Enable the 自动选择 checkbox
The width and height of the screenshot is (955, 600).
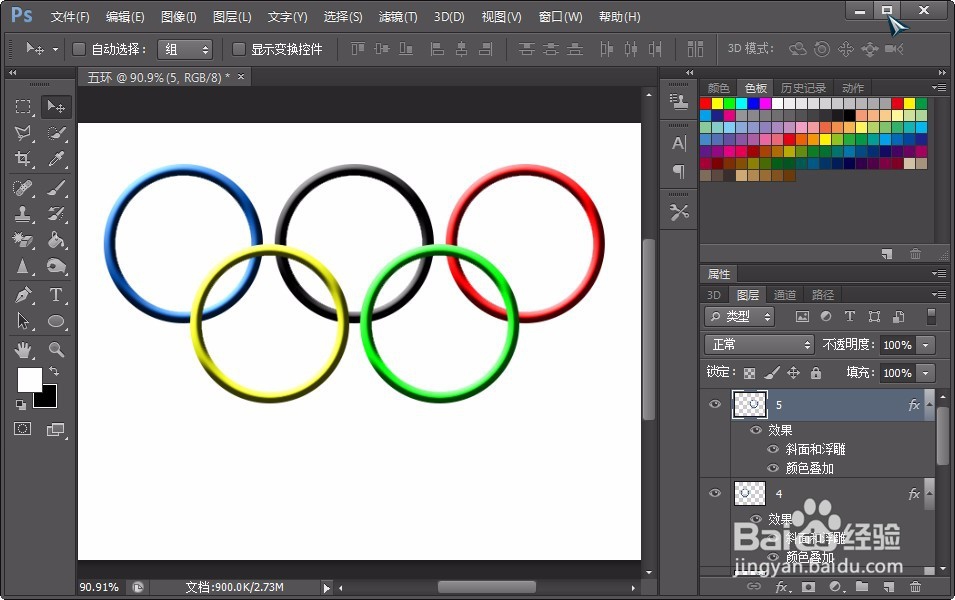(79, 49)
